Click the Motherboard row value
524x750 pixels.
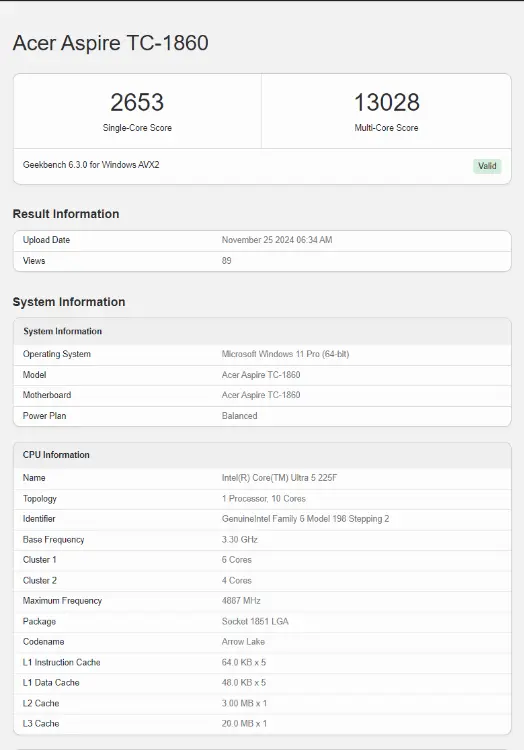coord(261,395)
